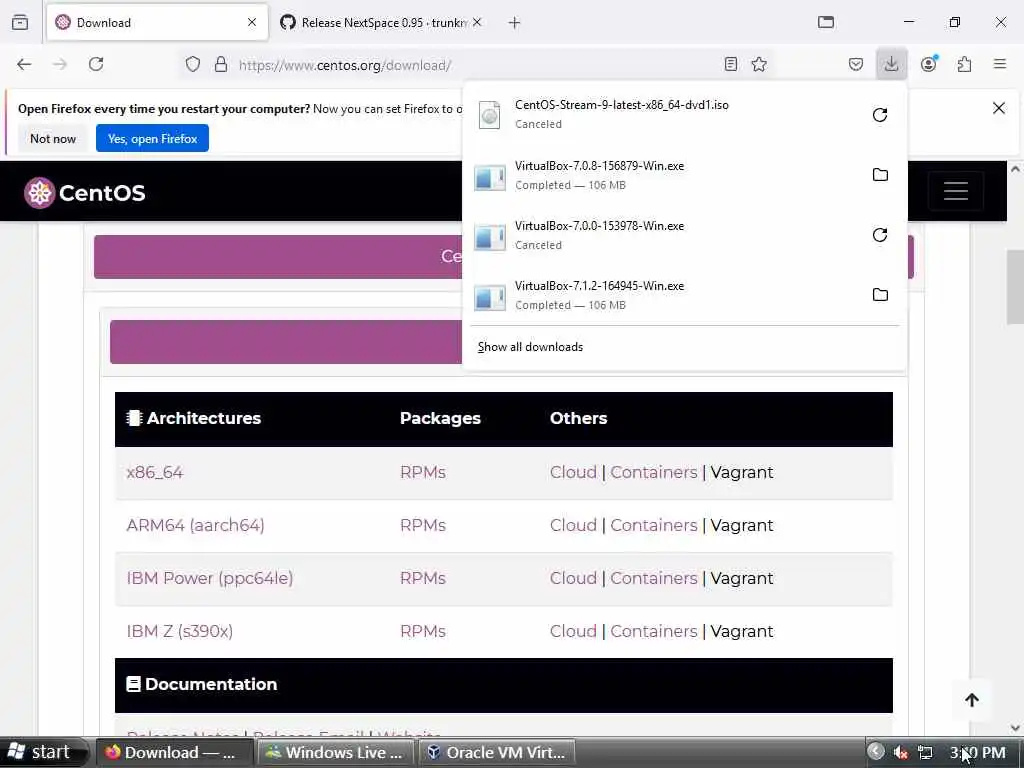Screen dimensions: 1024x768
Task: Dismiss the Open Firefox notification bar
Action: (999, 108)
